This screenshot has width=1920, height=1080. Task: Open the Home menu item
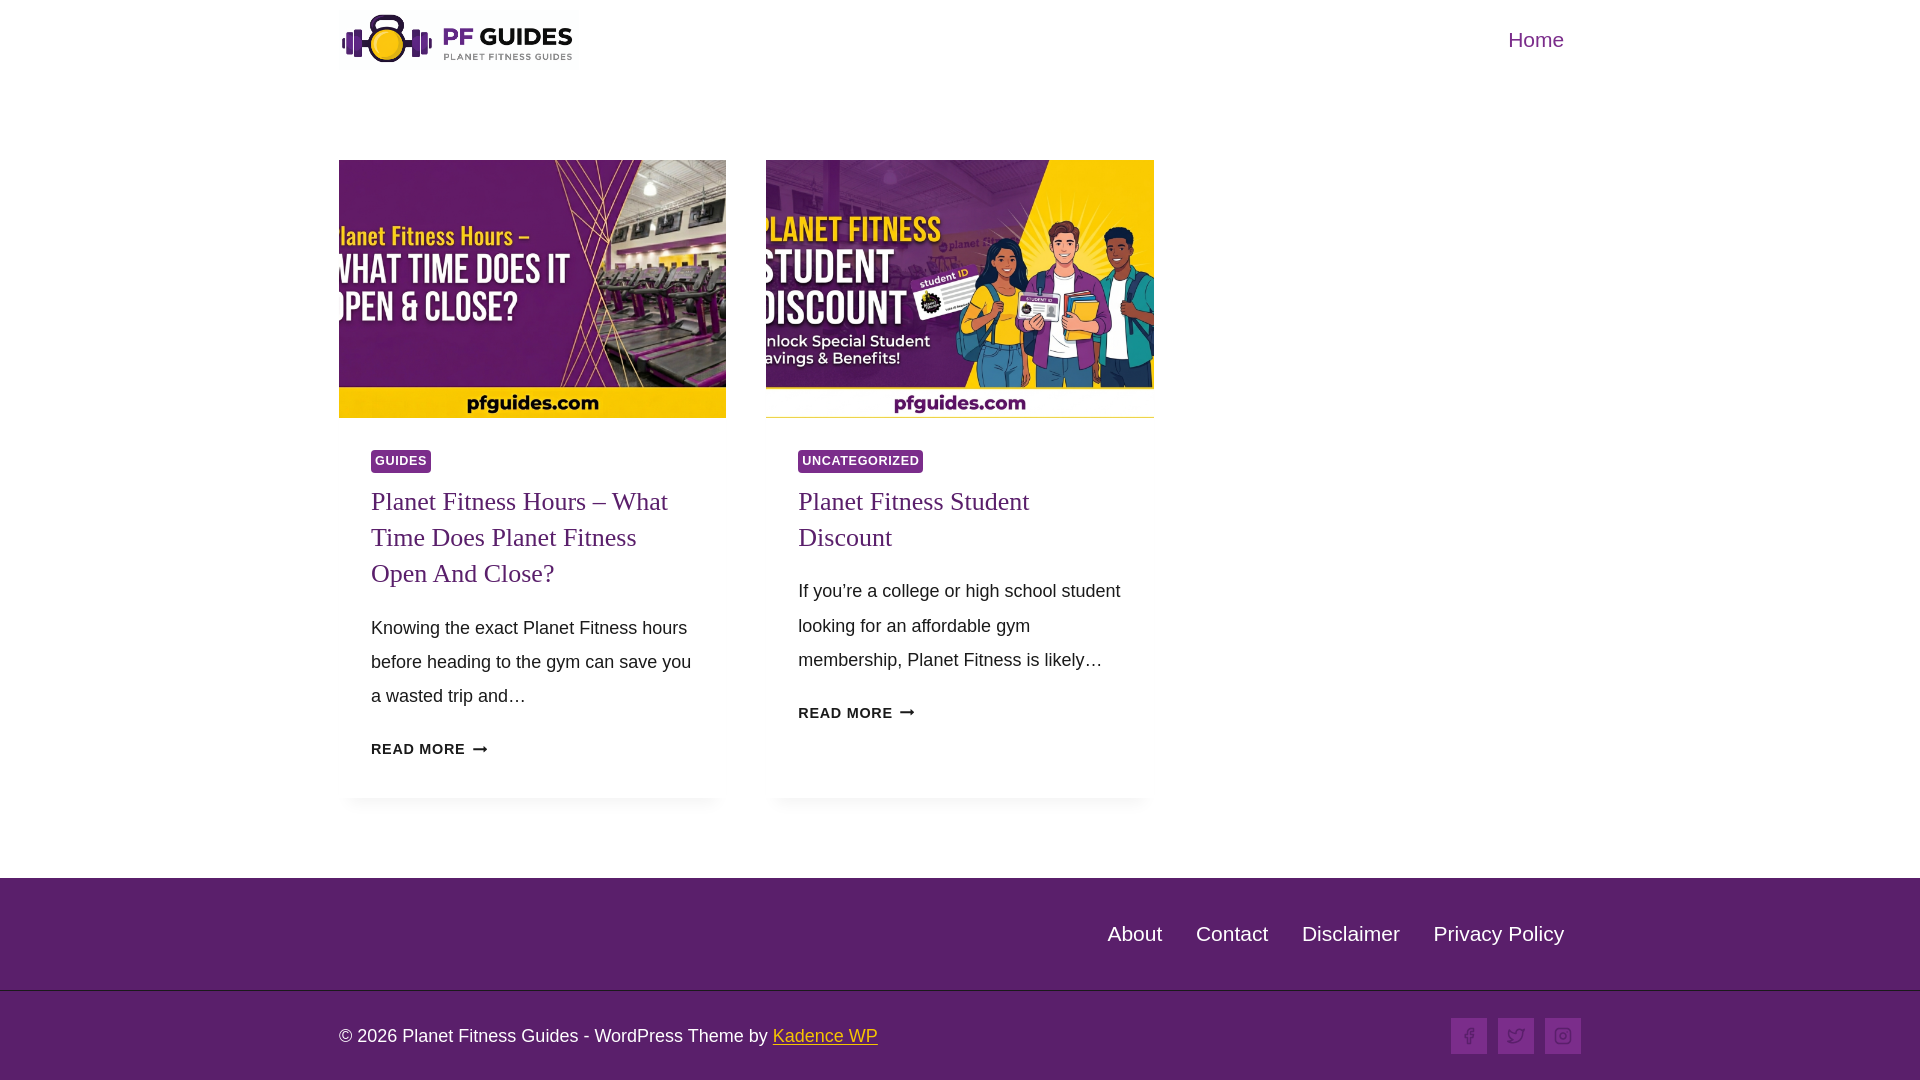(1535, 40)
